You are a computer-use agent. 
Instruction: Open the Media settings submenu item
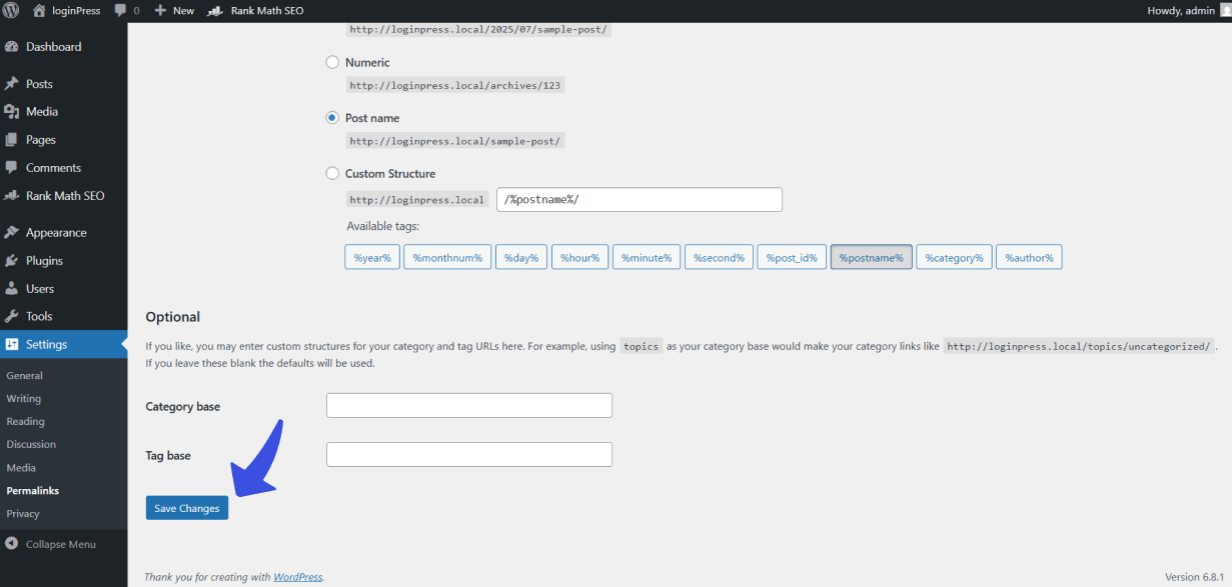[21, 468]
